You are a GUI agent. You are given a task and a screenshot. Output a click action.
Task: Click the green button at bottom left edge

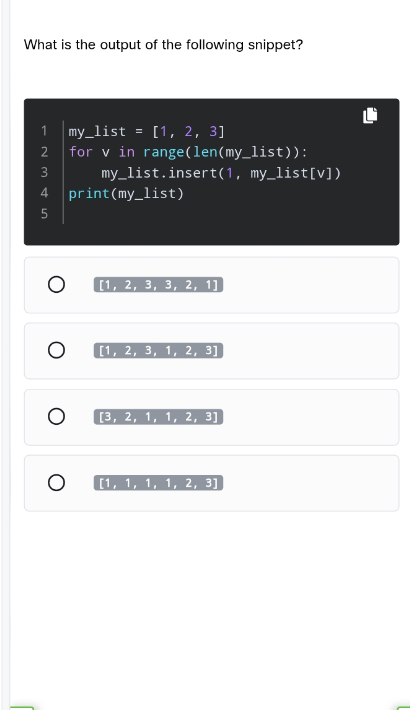[22, 707]
